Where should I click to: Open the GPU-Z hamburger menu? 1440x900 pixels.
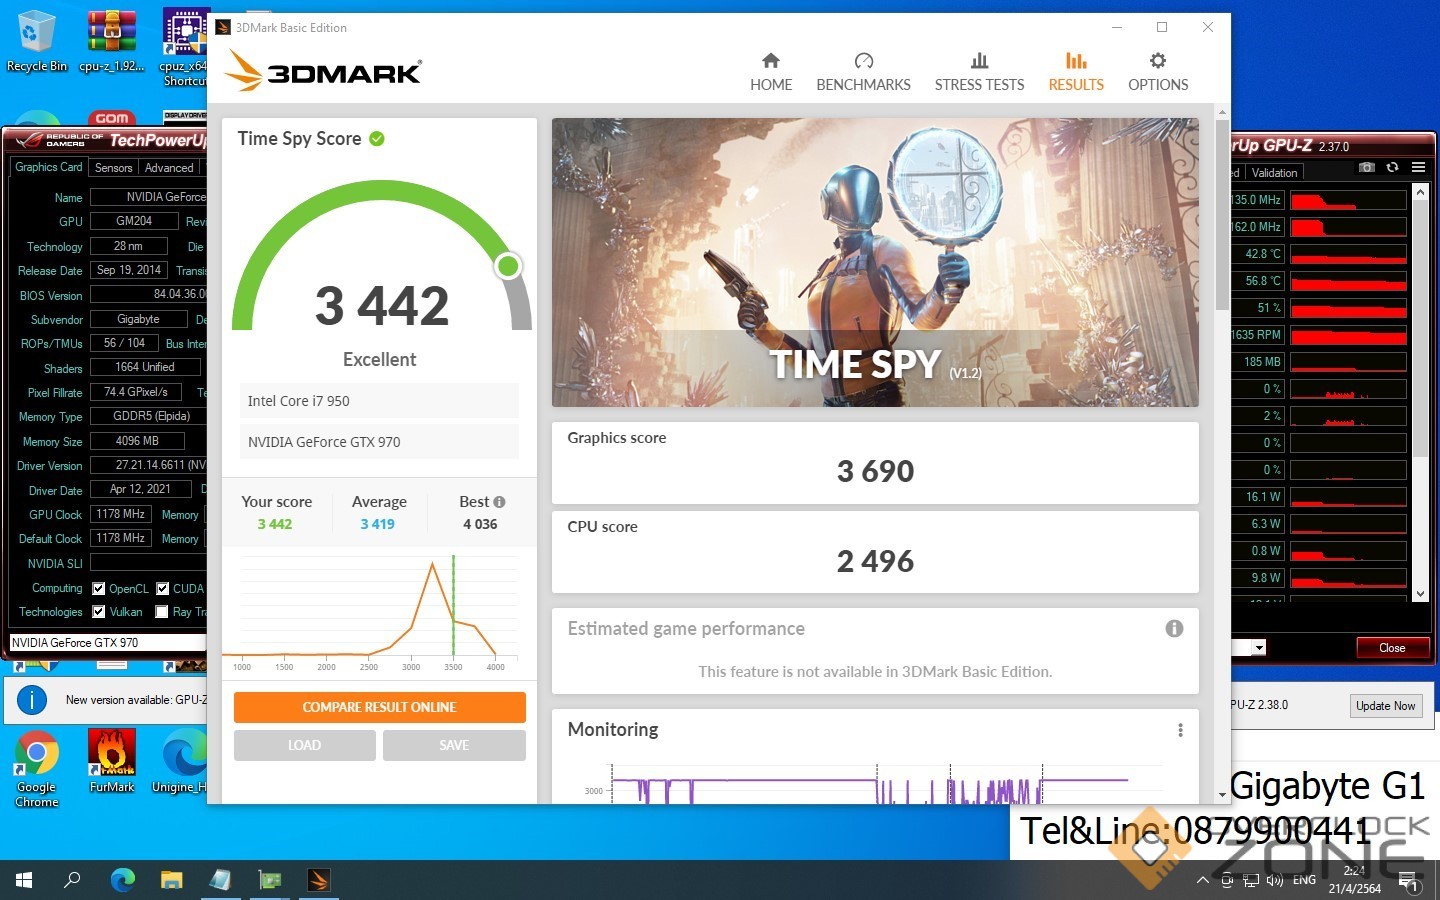pyautogui.click(x=1418, y=167)
